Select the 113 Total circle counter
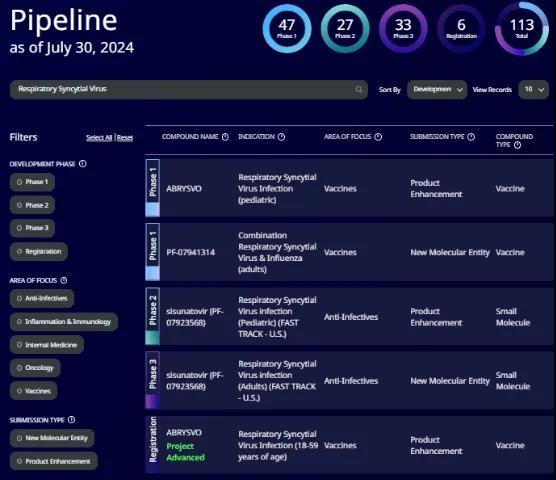Viewport: 556px width, 480px height. 522,28
